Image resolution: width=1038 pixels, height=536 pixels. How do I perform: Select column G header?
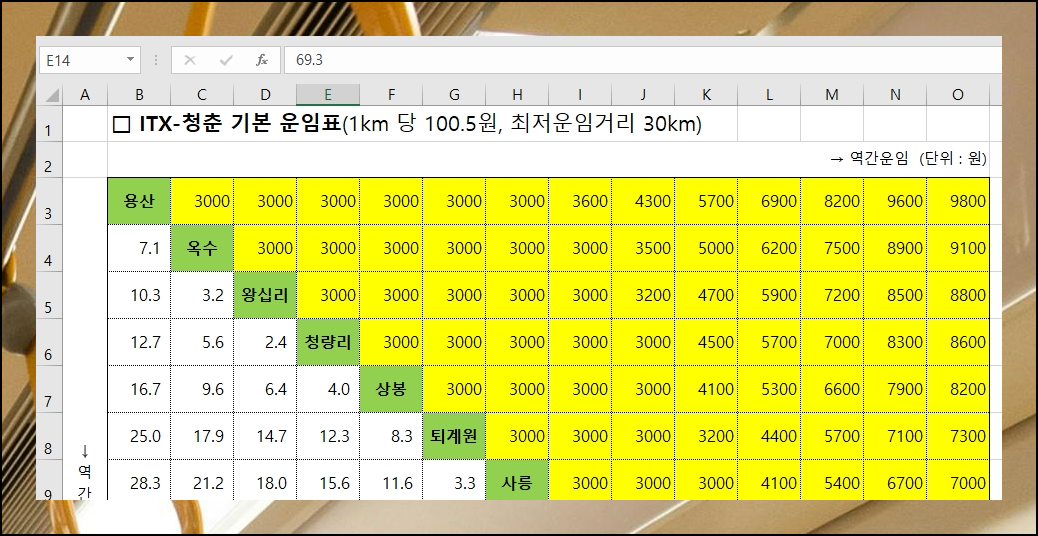[454, 95]
